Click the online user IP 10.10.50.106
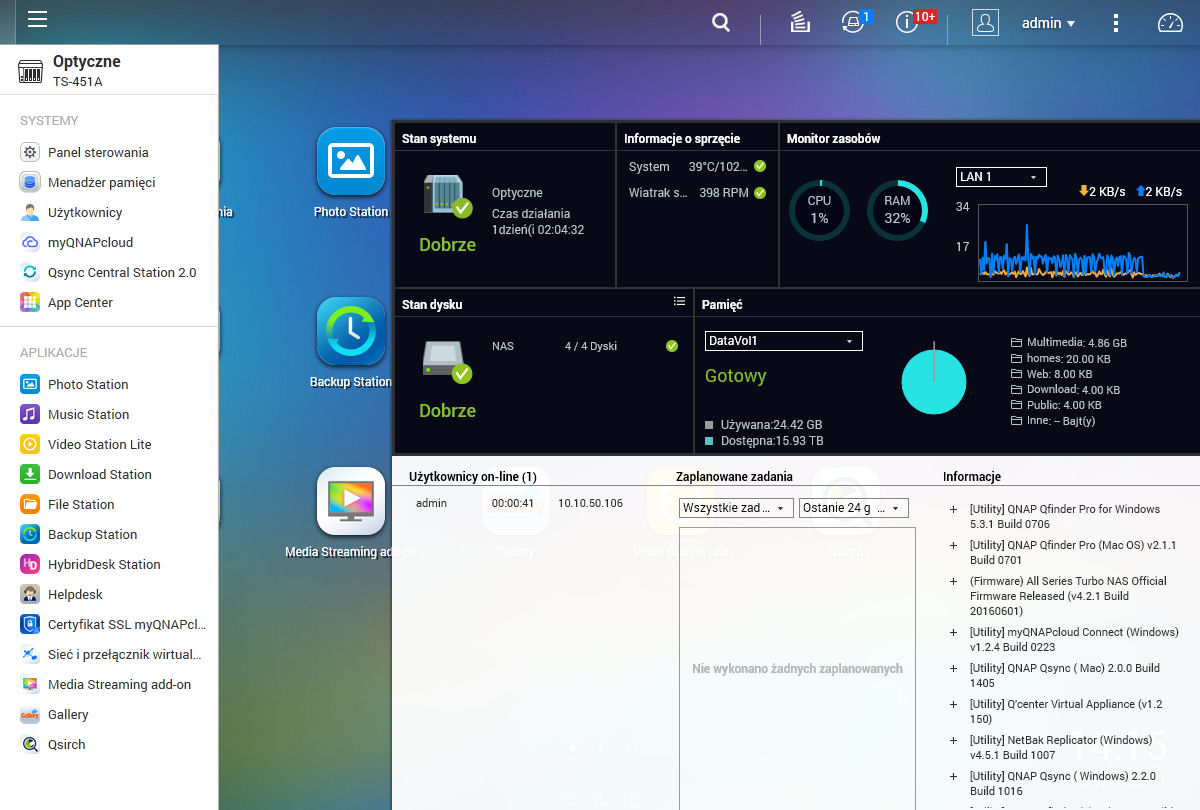The image size is (1200, 810). click(590, 503)
